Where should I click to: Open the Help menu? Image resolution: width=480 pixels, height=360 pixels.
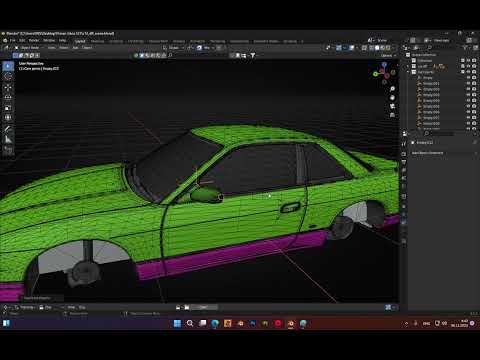[x=62, y=40]
